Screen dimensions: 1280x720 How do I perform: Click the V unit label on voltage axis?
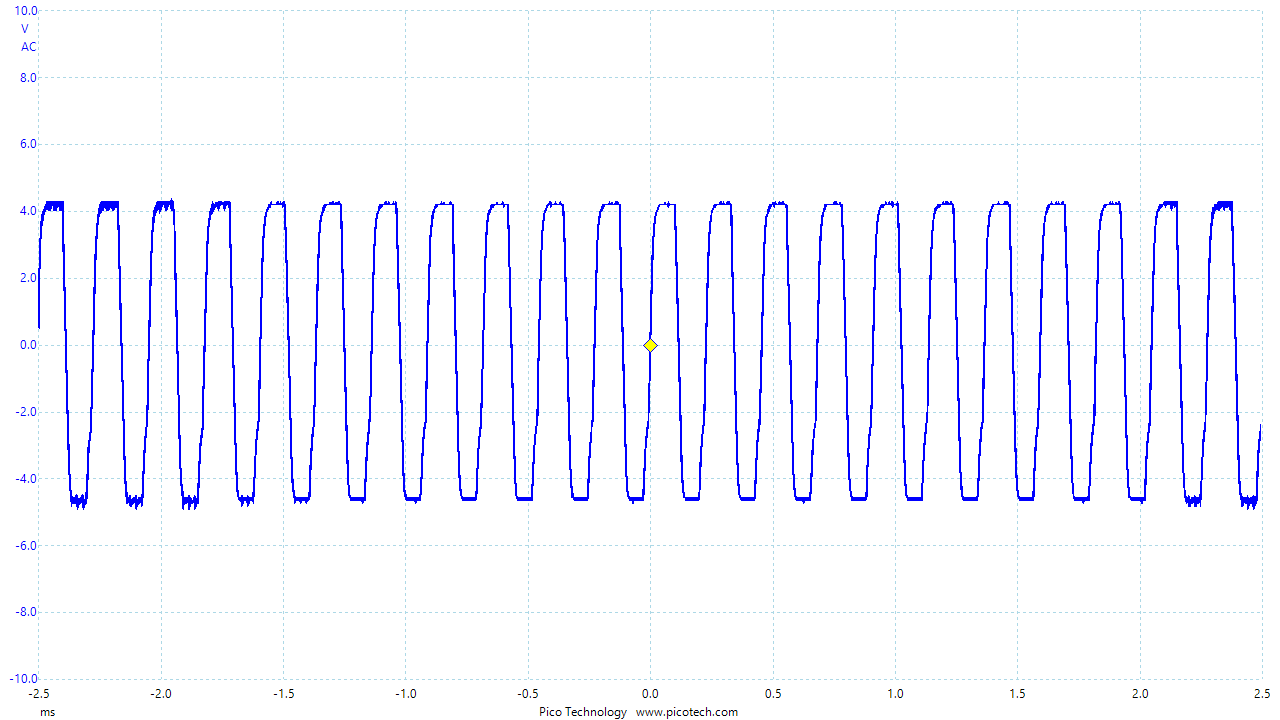tap(25, 29)
